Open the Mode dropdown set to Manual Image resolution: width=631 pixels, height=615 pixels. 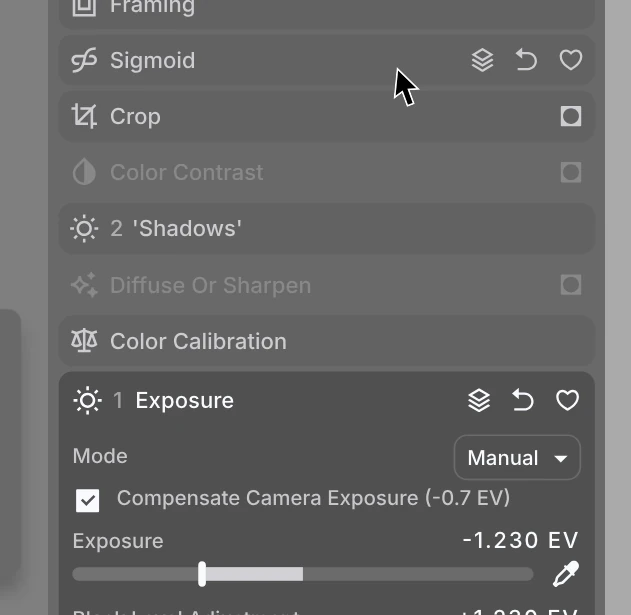point(517,458)
